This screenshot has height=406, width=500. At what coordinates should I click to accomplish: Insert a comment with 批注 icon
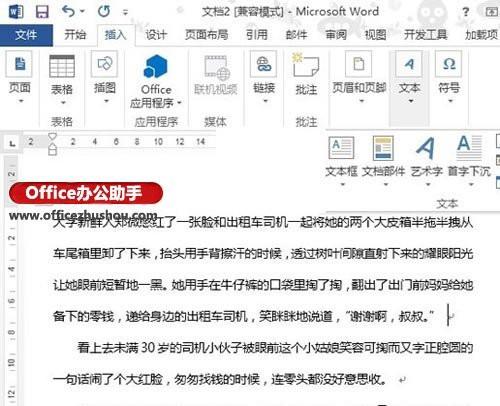(x=305, y=66)
